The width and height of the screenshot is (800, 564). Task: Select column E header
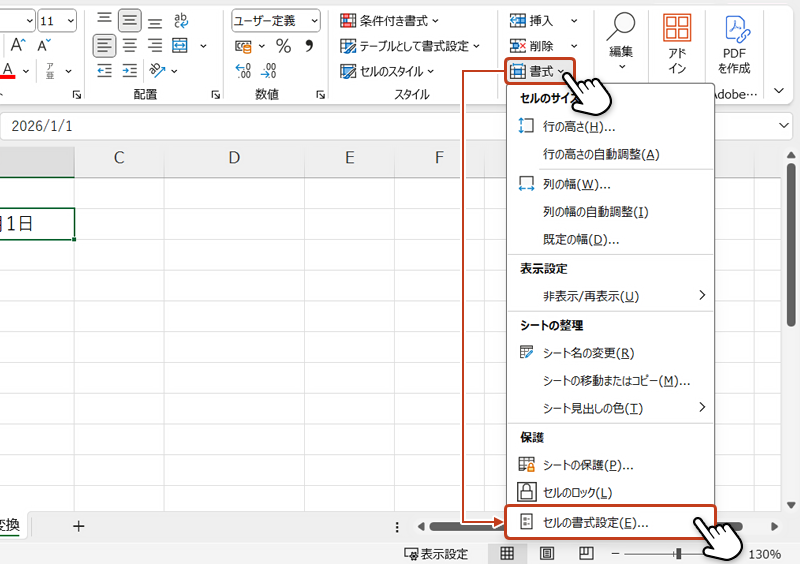pos(349,158)
